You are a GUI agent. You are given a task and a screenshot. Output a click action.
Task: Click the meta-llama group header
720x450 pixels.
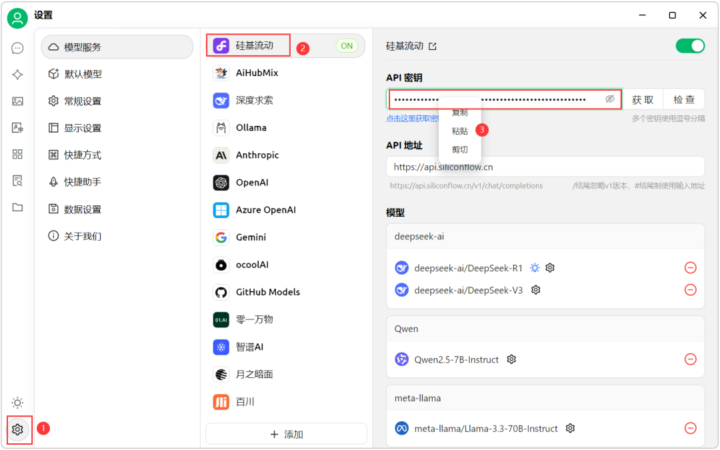[x=545, y=398]
